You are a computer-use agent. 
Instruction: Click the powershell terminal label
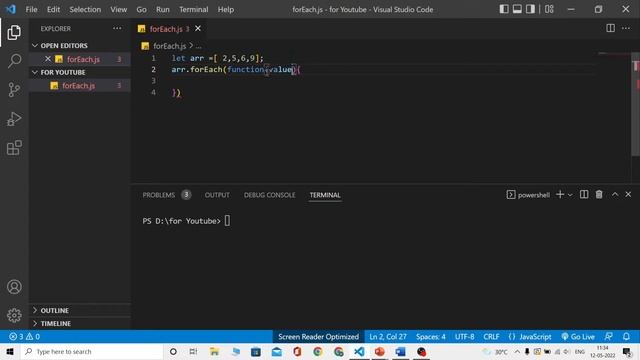click(528, 195)
